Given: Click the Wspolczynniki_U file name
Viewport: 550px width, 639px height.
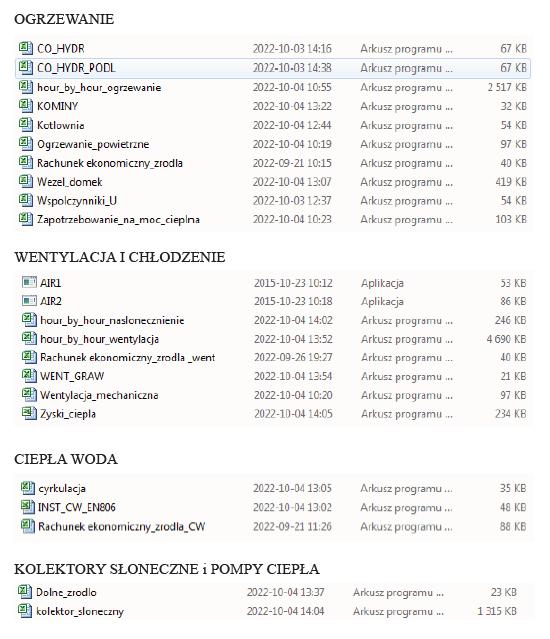Looking at the screenshot, I should pyautogui.click(x=77, y=201).
